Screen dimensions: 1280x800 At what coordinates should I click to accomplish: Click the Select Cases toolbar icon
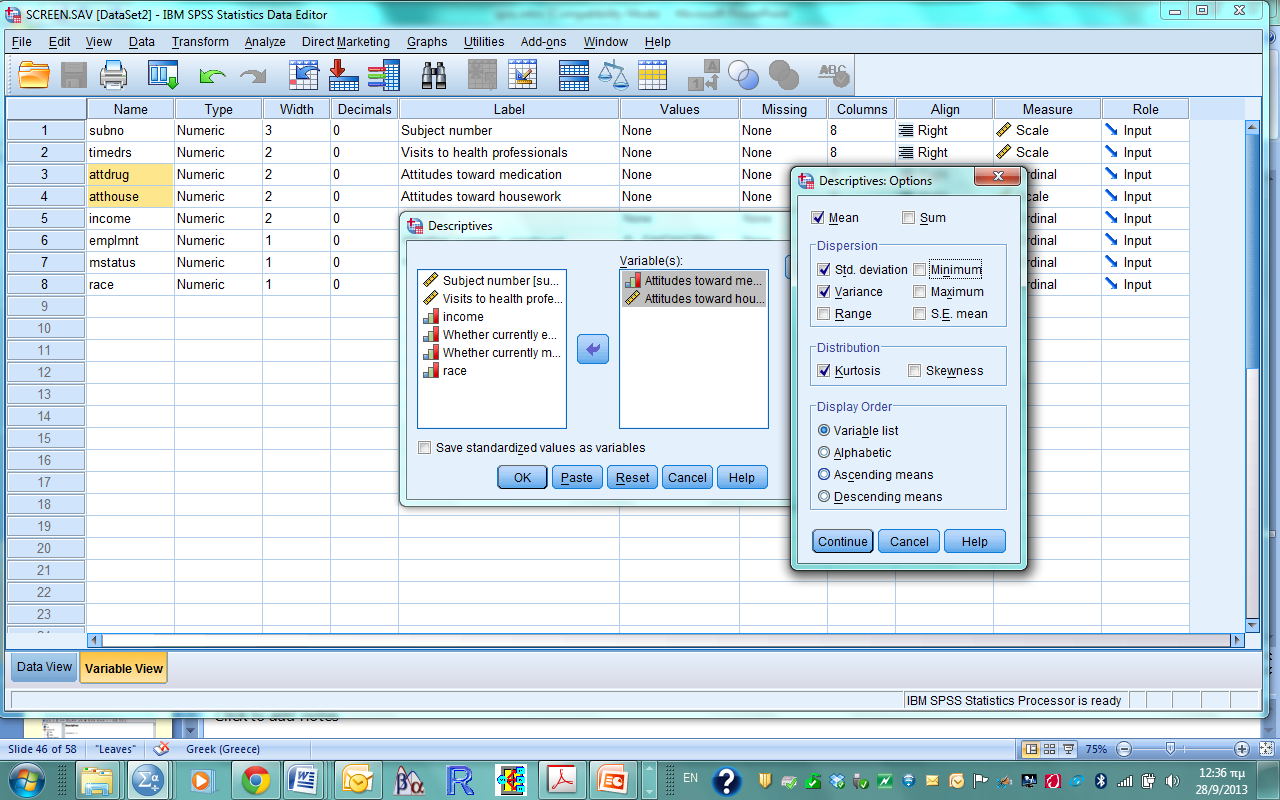coord(652,75)
